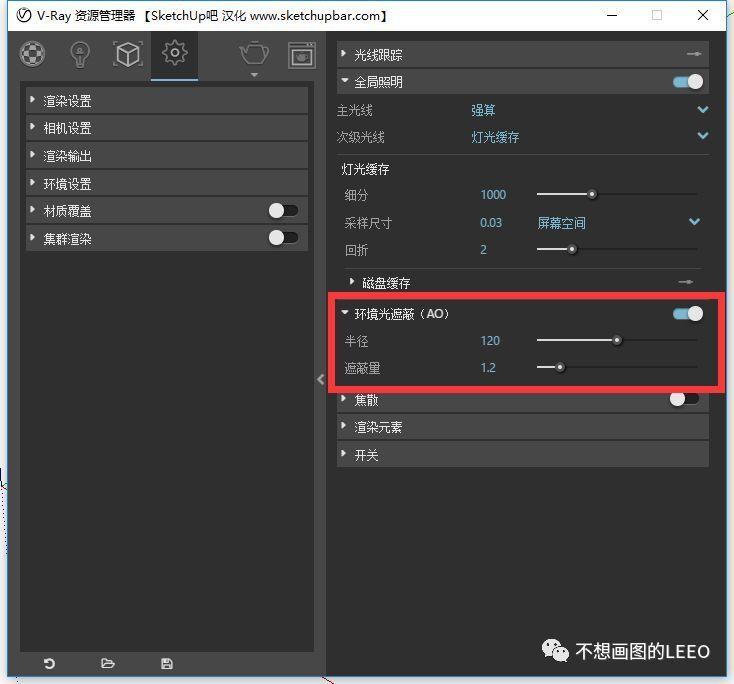Screen dimensions: 734x684
Task: Click the 回折 slider handle
Action: coord(572,249)
